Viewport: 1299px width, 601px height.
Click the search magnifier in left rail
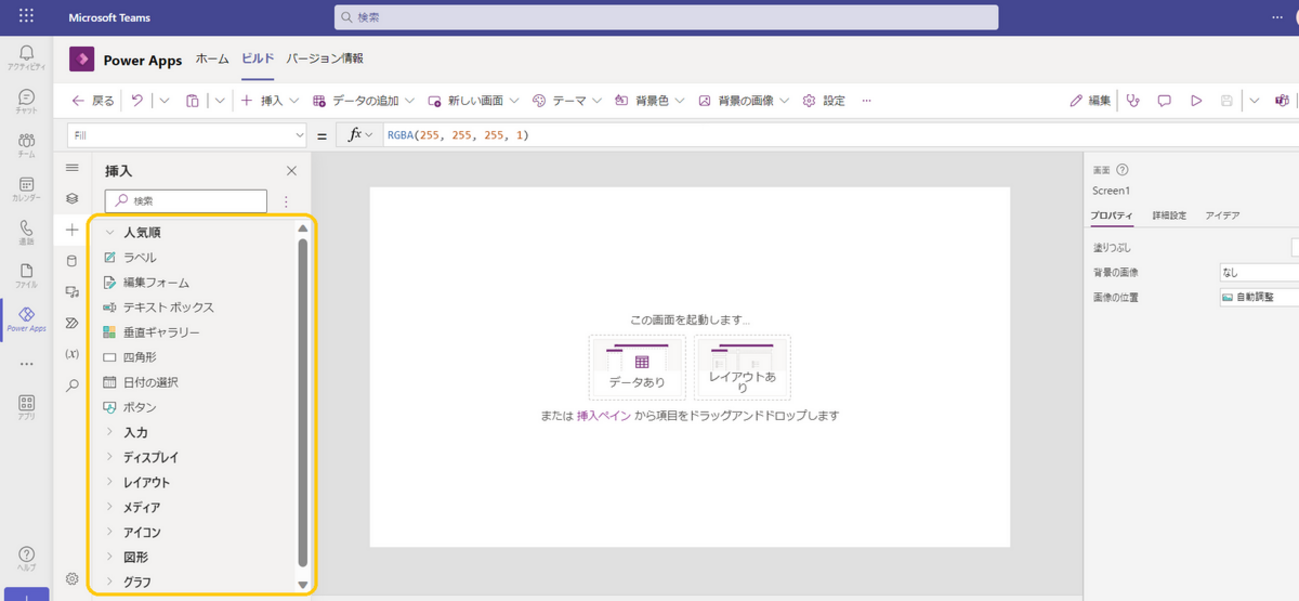coord(71,384)
